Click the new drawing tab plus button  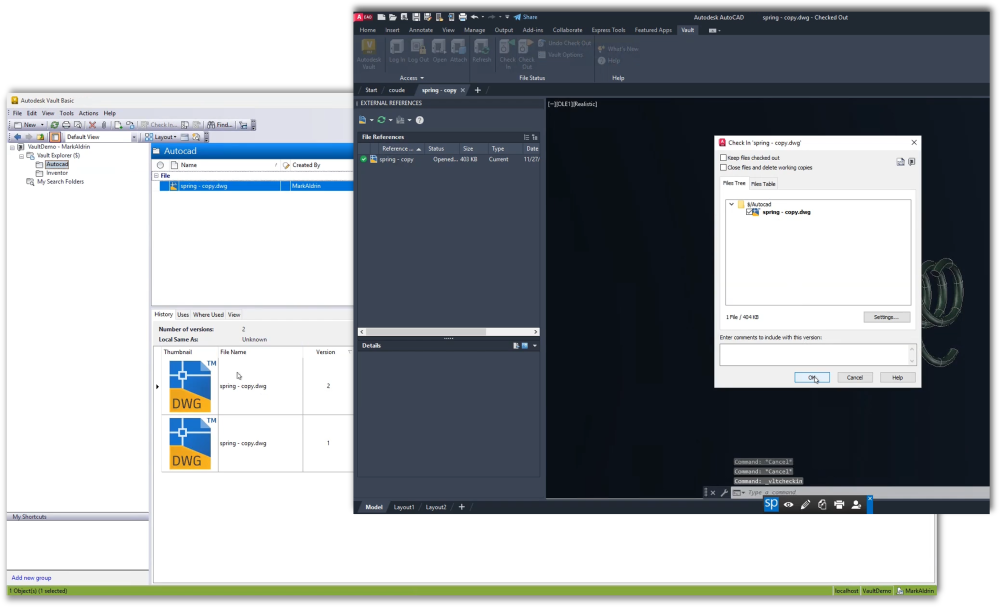477,91
